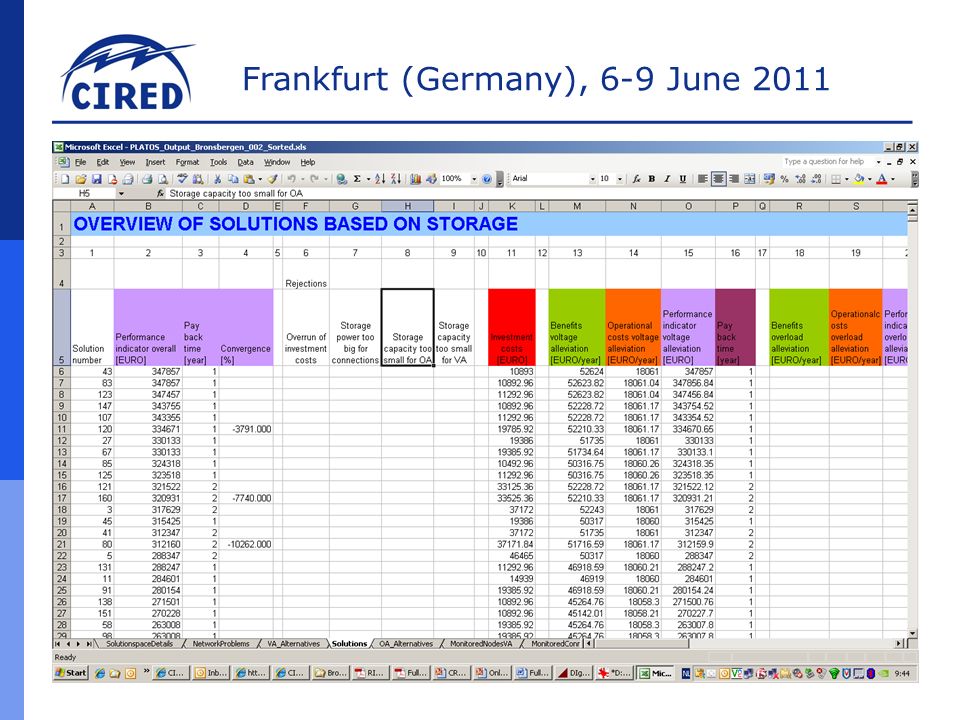
Task: Click the Windows Start button
Action: (71, 673)
